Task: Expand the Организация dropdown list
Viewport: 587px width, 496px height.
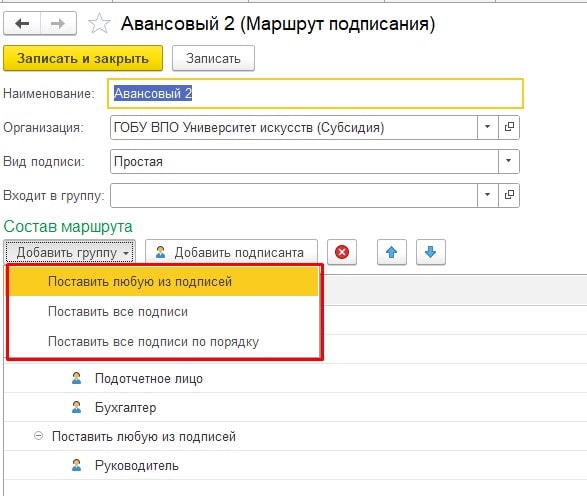Action: tap(487, 127)
